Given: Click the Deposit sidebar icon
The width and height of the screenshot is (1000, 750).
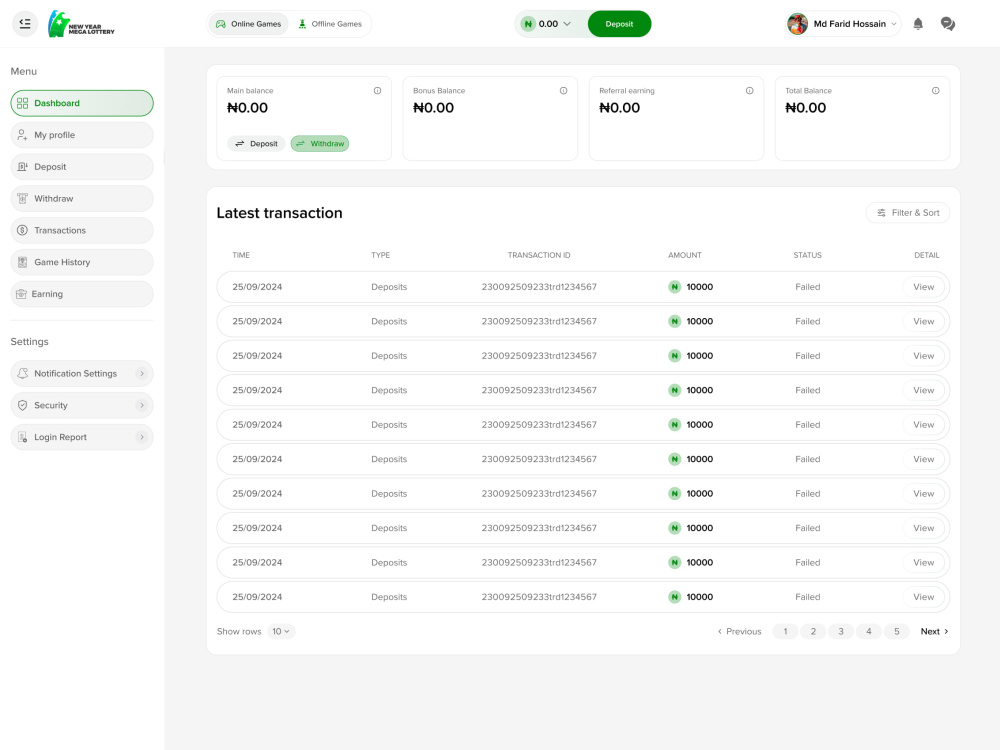Looking at the screenshot, I should point(22,166).
